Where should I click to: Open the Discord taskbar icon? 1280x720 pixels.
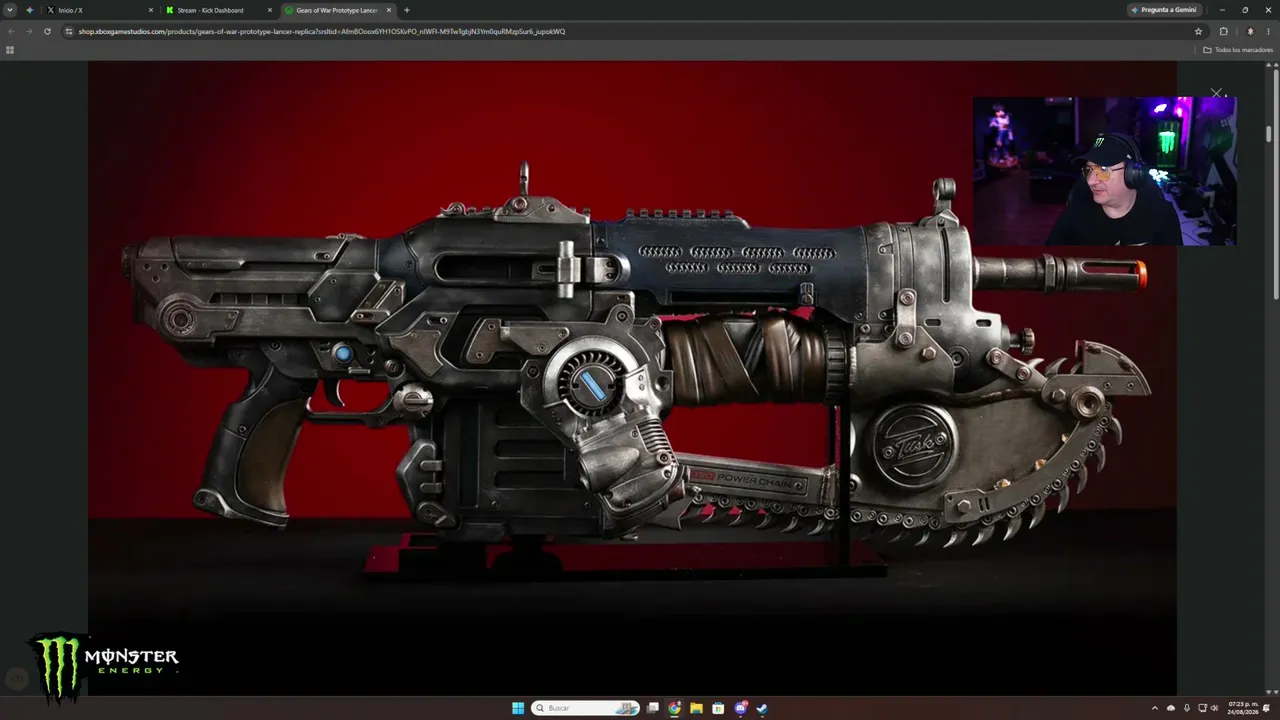pyautogui.click(x=741, y=708)
